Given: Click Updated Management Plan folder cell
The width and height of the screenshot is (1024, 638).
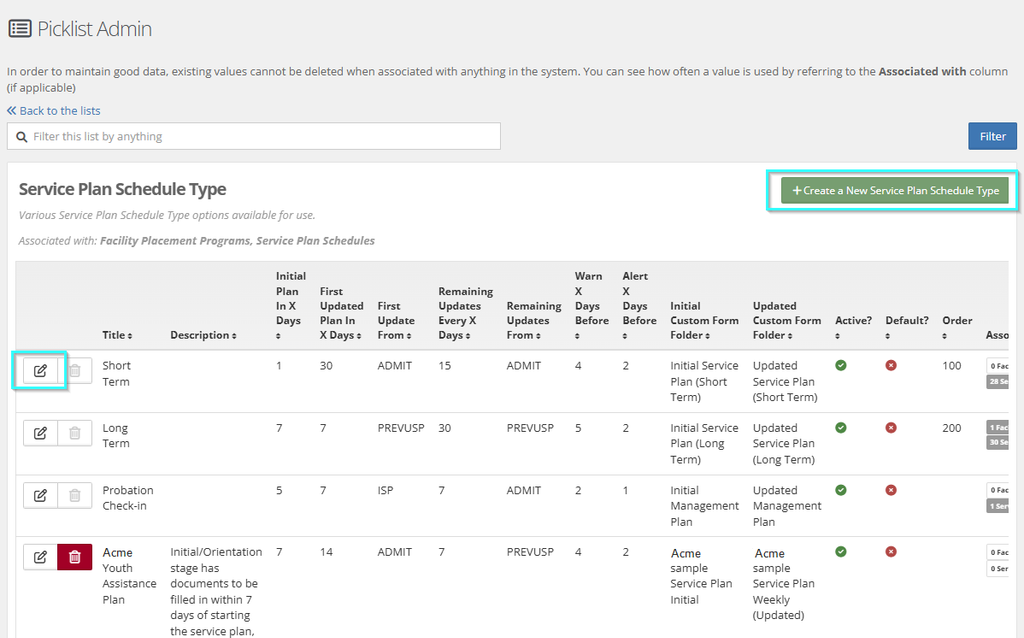Looking at the screenshot, I should coord(787,506).
